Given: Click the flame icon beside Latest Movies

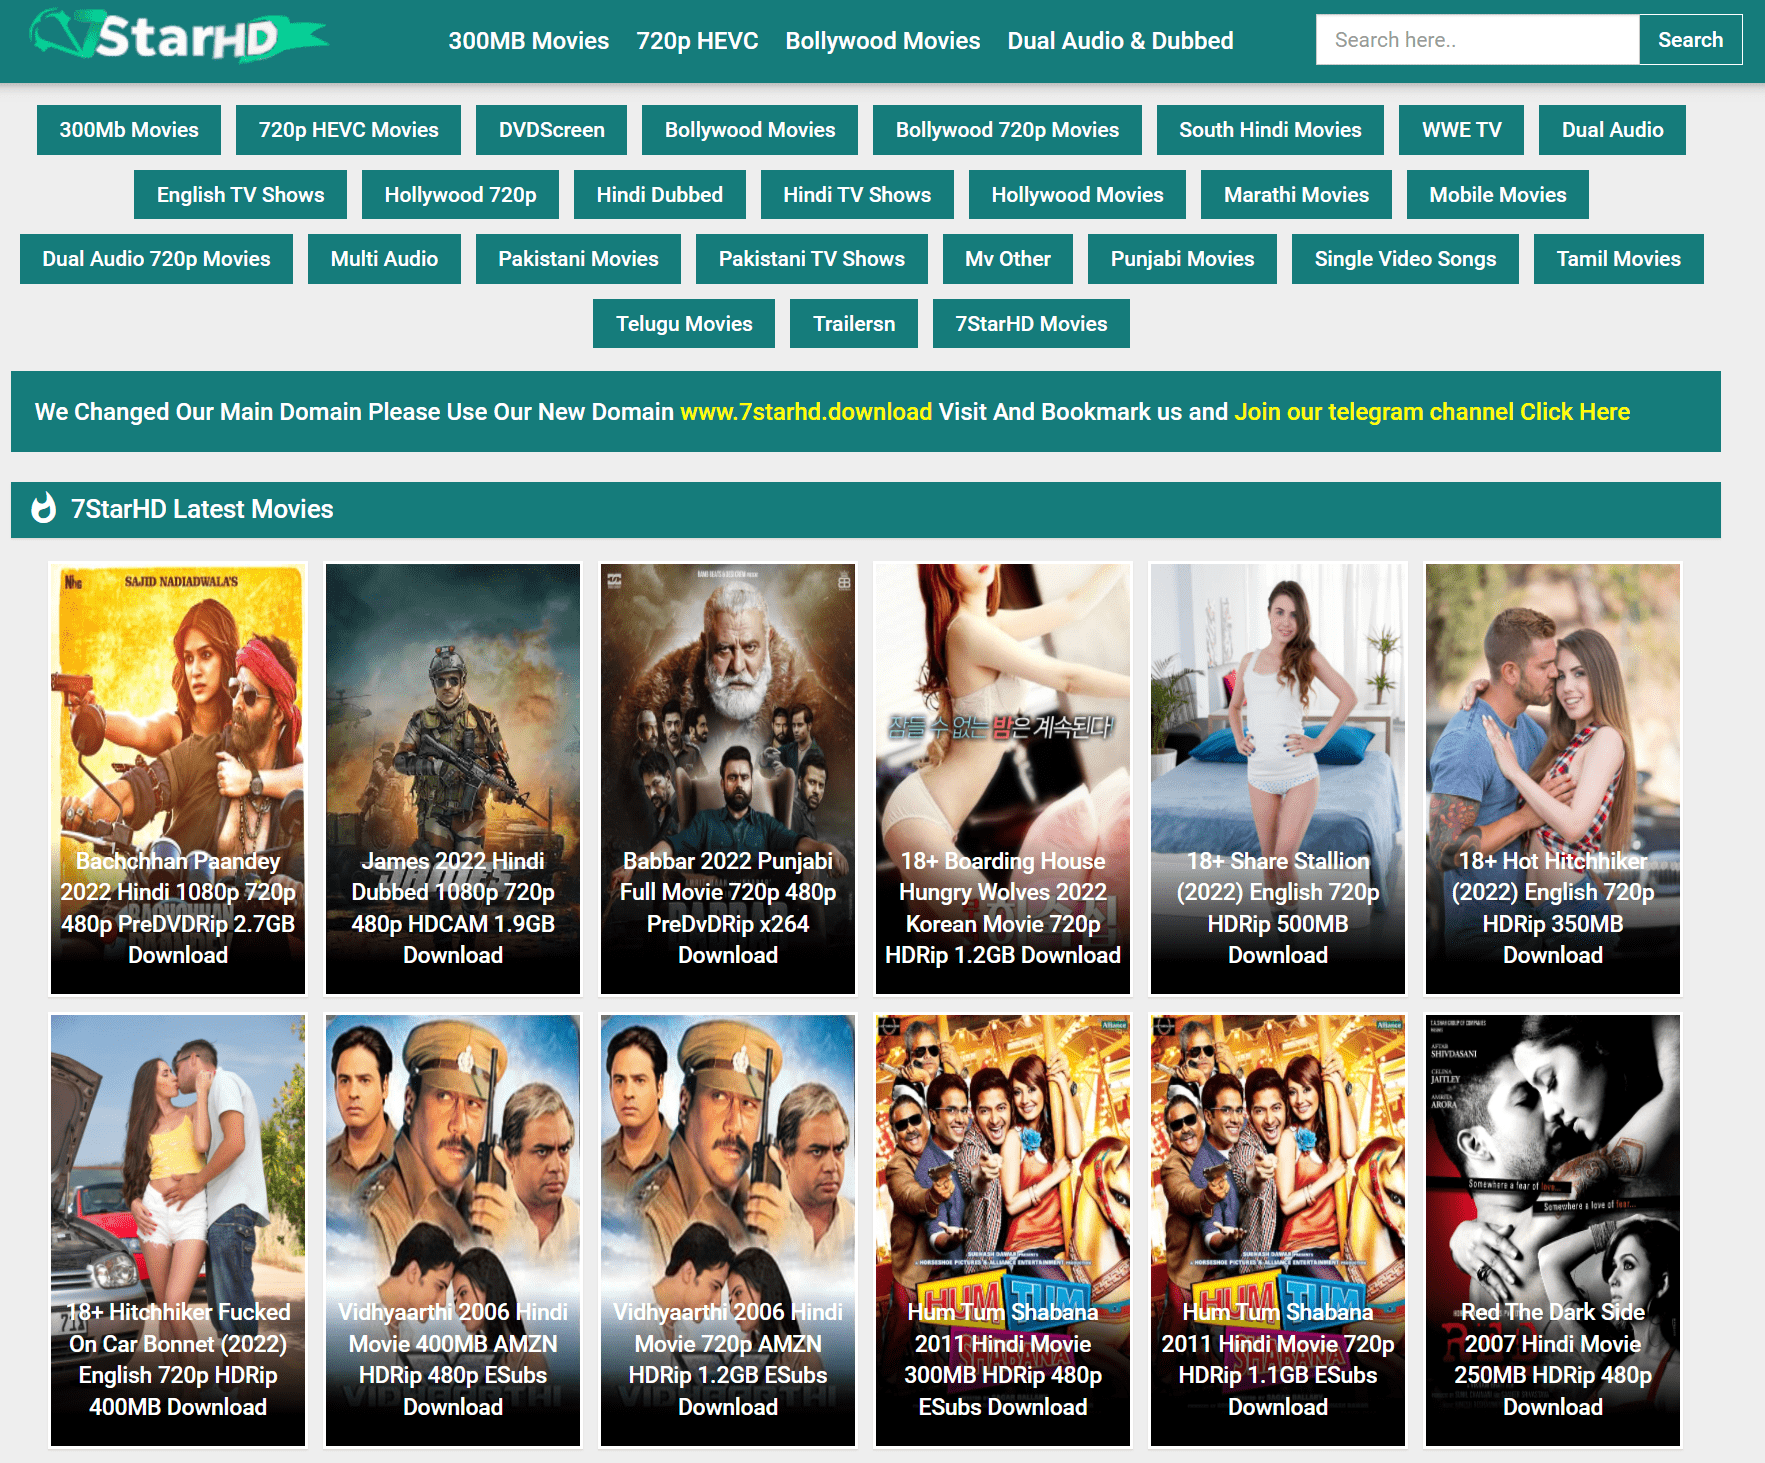Looking at the screenshot, I should point(44,508).
